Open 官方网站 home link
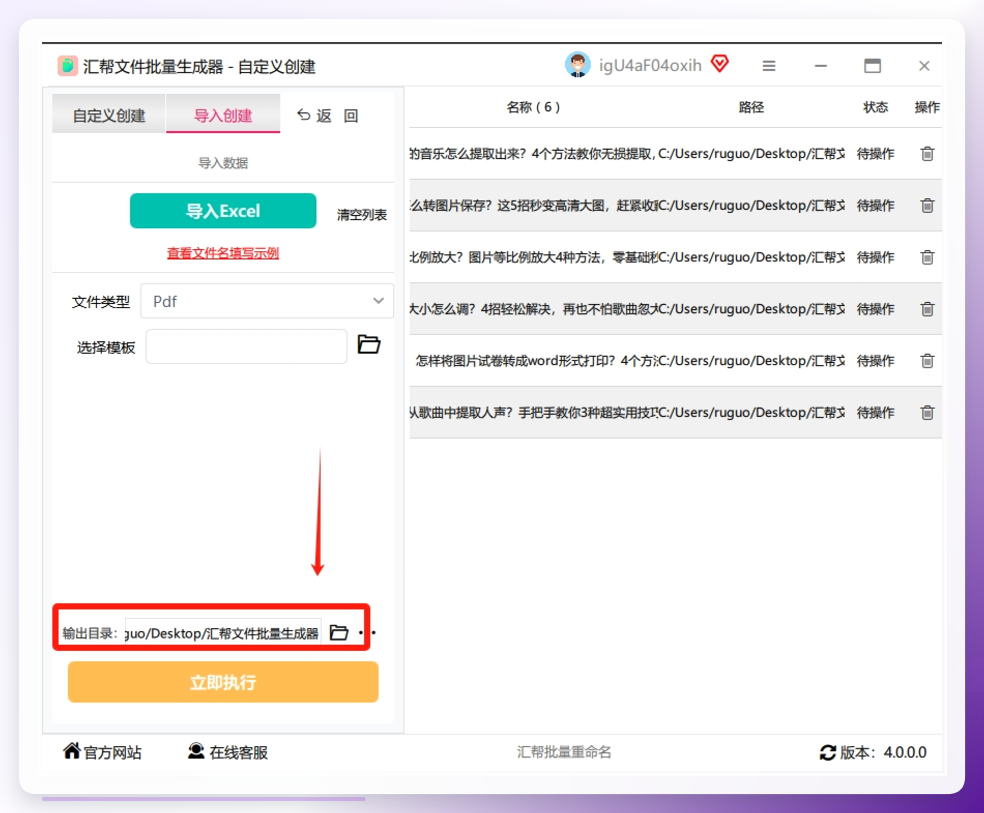 click(102, 752)
